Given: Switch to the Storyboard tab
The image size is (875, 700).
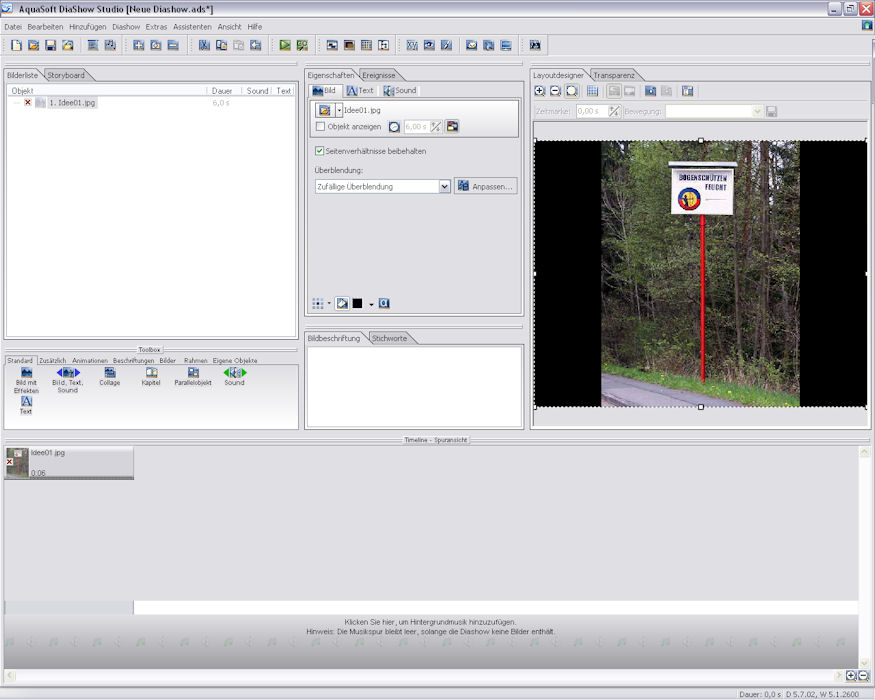Looking at the screenshot, I should pos(66,75).
